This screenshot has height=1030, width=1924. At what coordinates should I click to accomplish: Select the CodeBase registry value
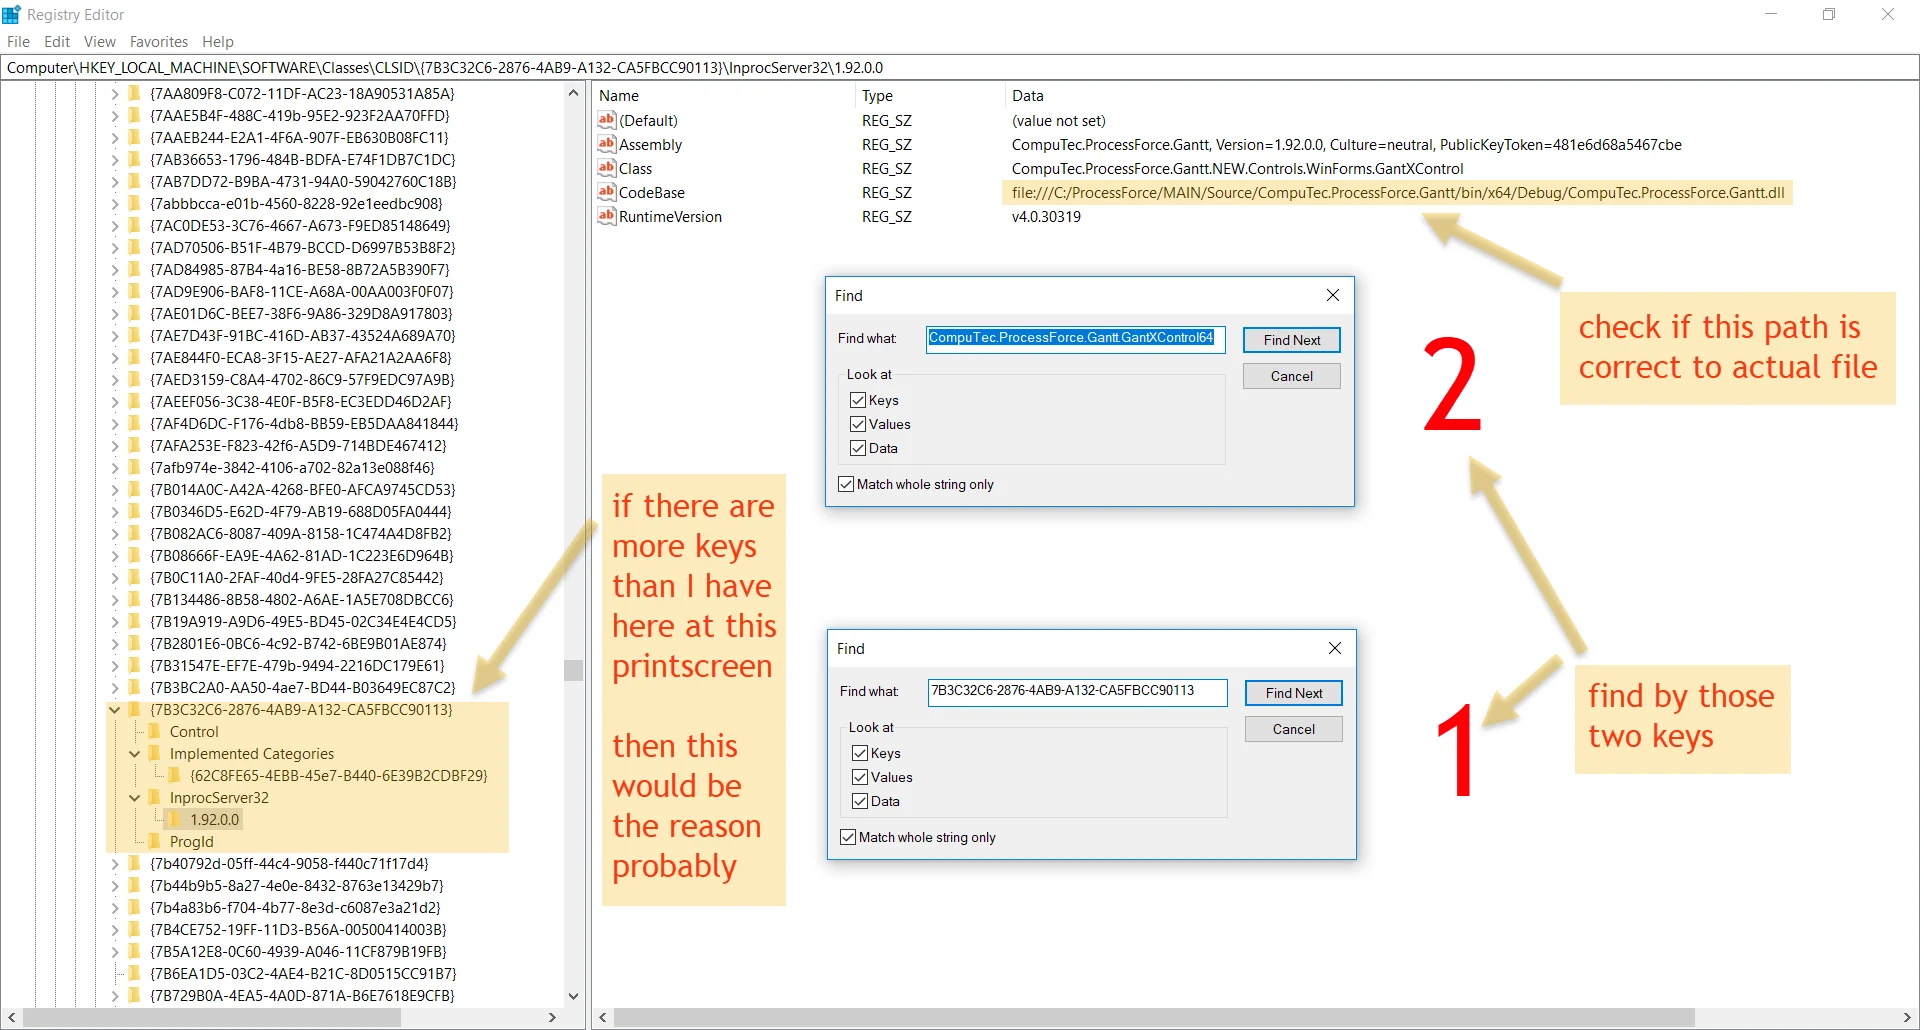click(x=653, y=192)
